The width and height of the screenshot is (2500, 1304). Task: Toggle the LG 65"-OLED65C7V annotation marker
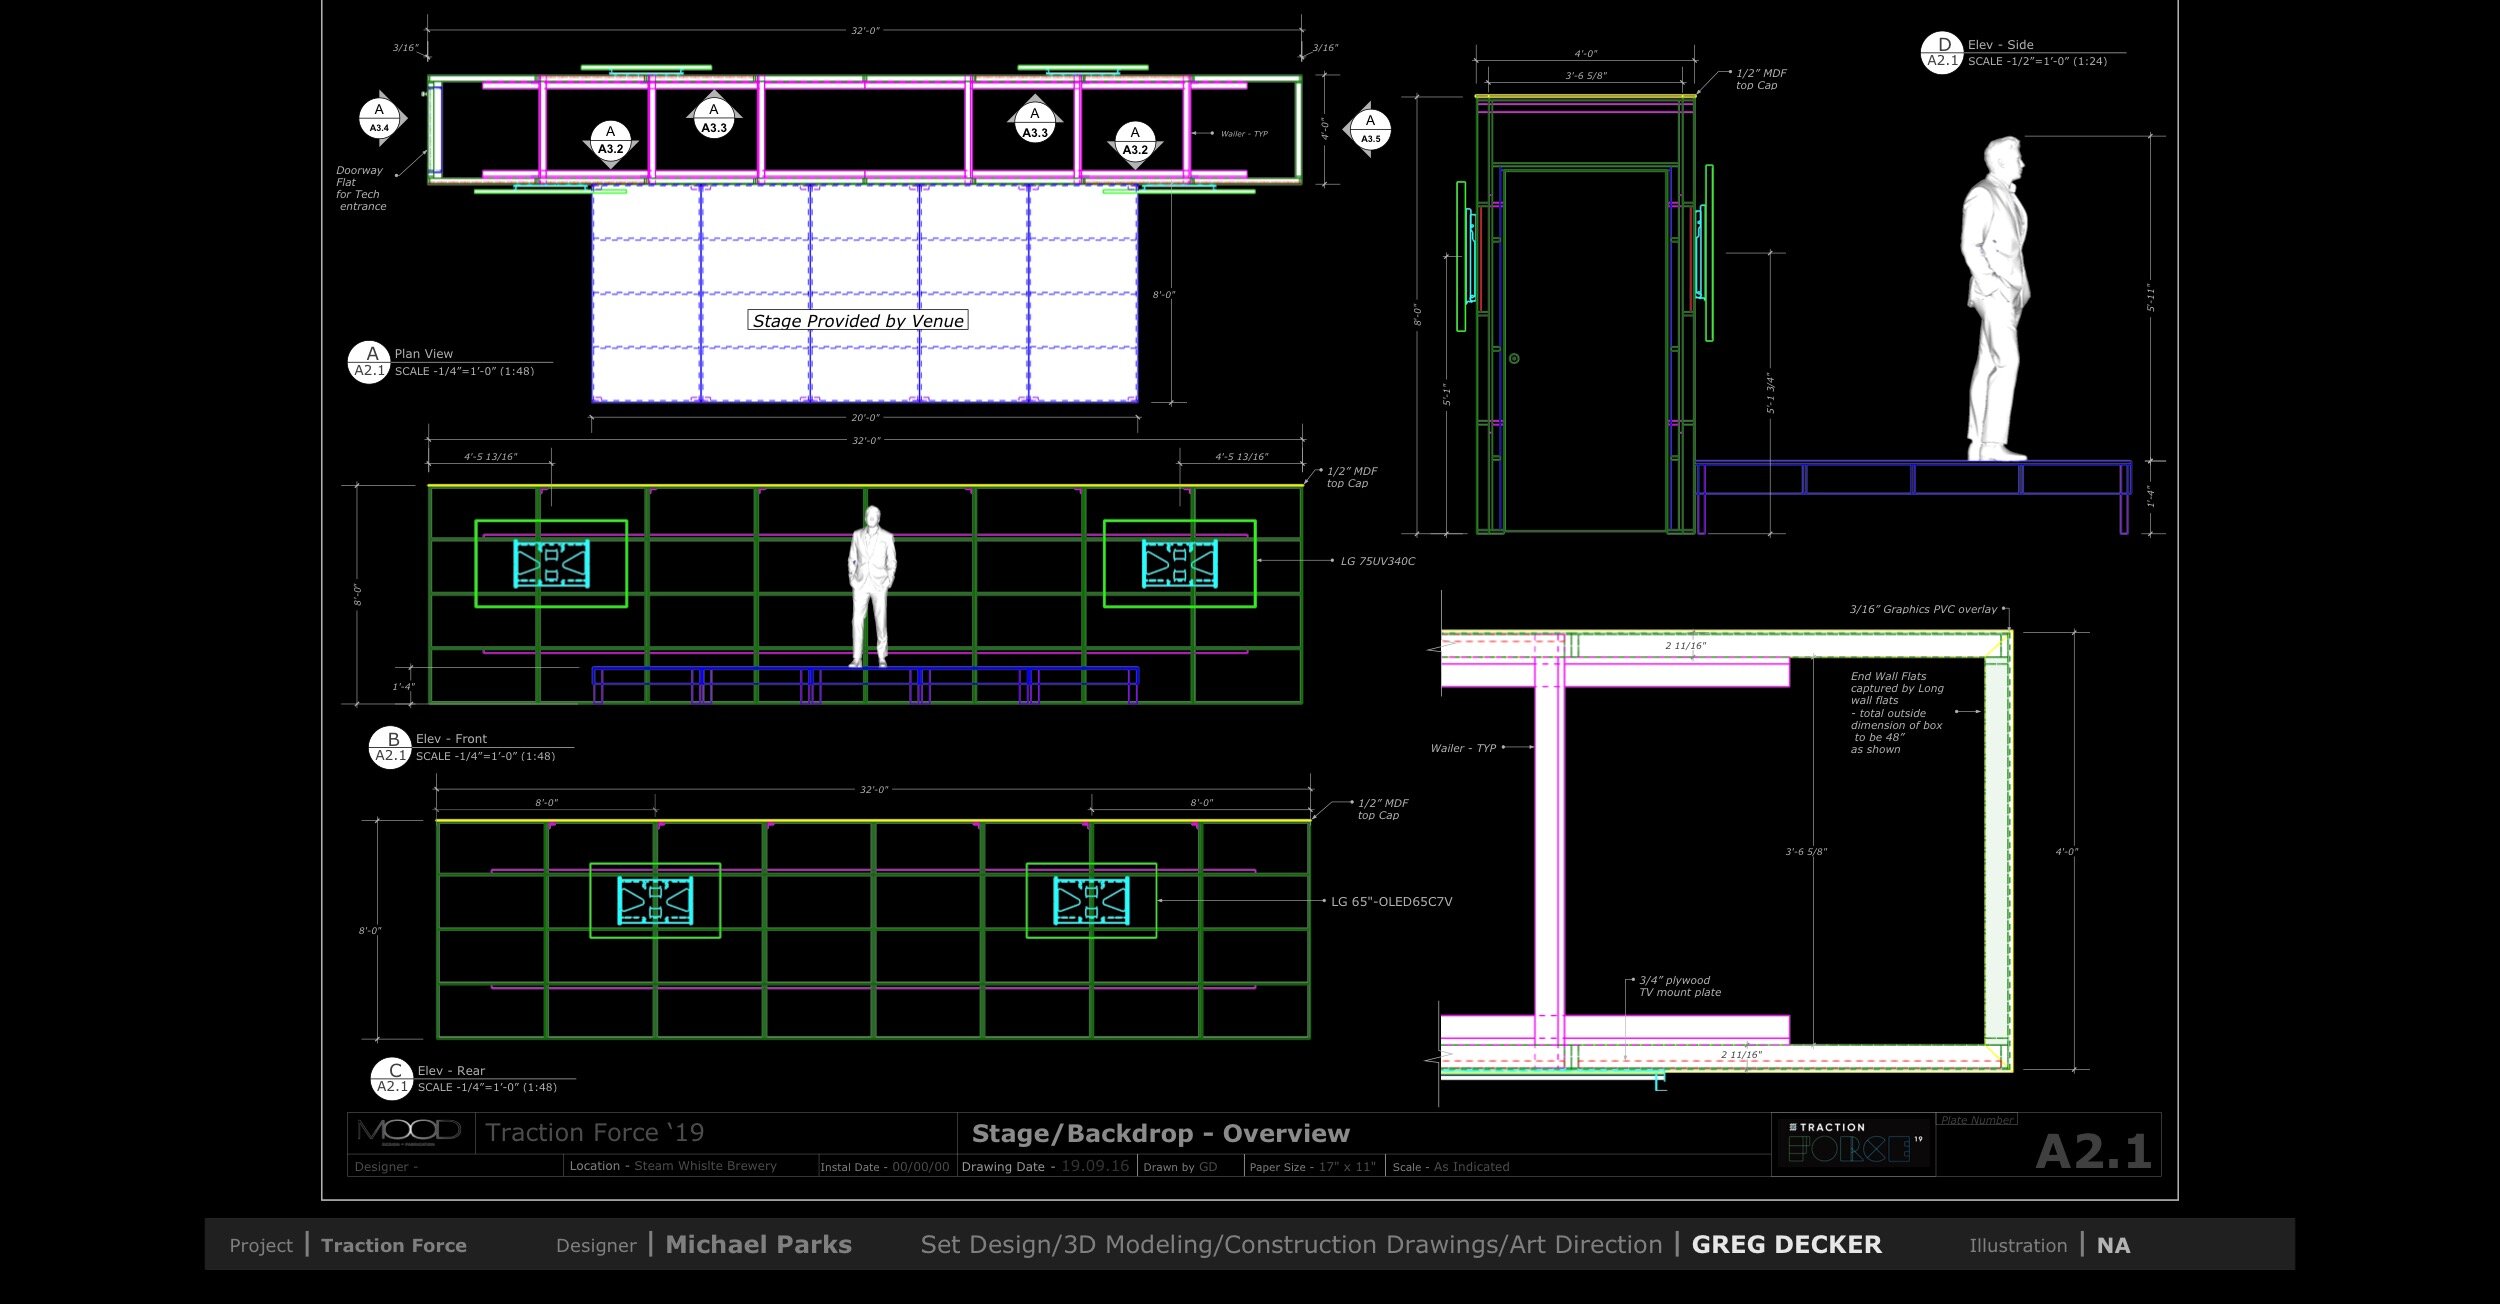point(1393,901)
